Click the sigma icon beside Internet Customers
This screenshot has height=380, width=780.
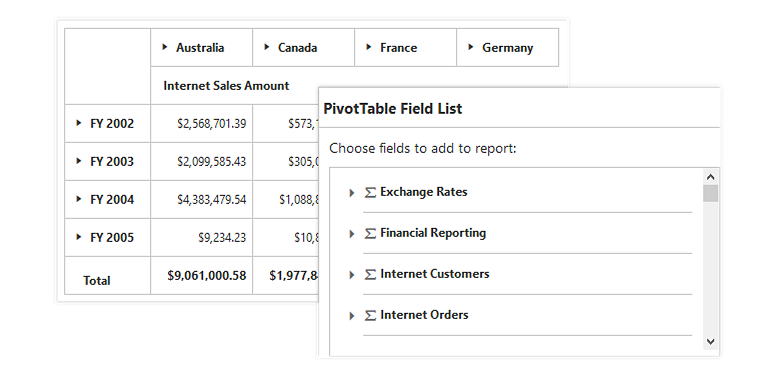pyautogui.click(x=370, y=275)
